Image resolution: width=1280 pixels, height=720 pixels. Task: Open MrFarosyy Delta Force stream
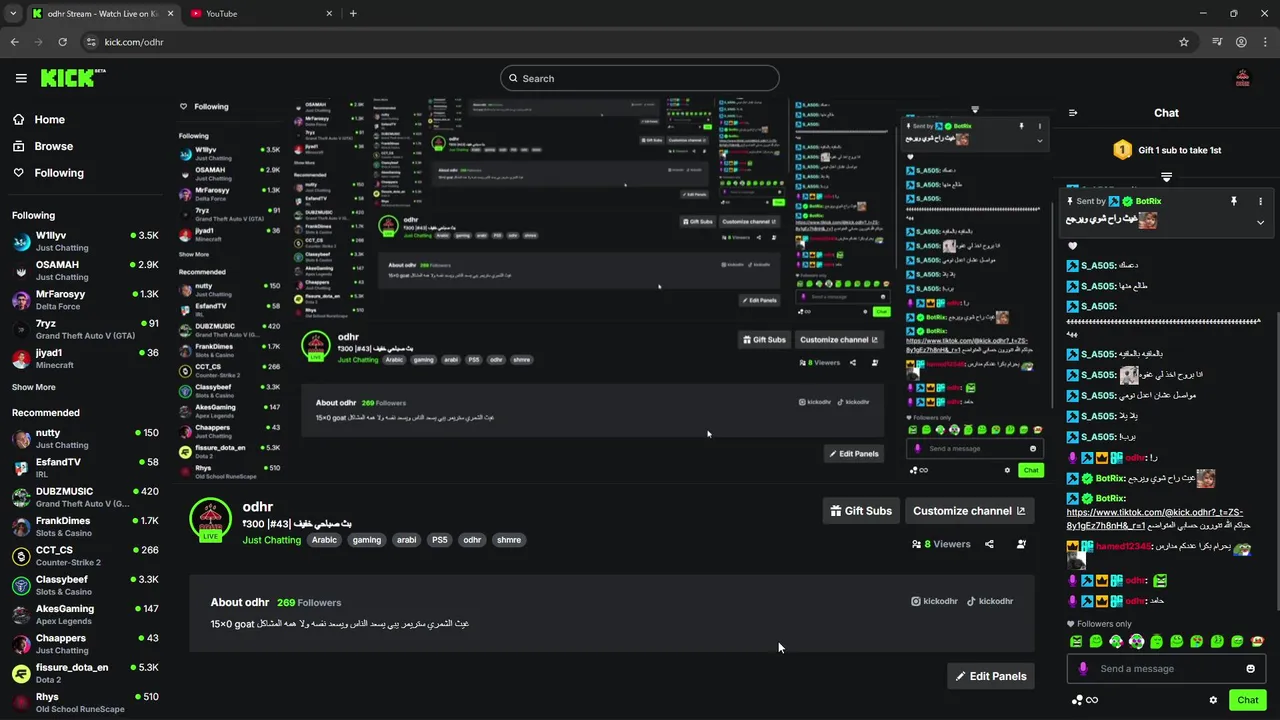85,300
